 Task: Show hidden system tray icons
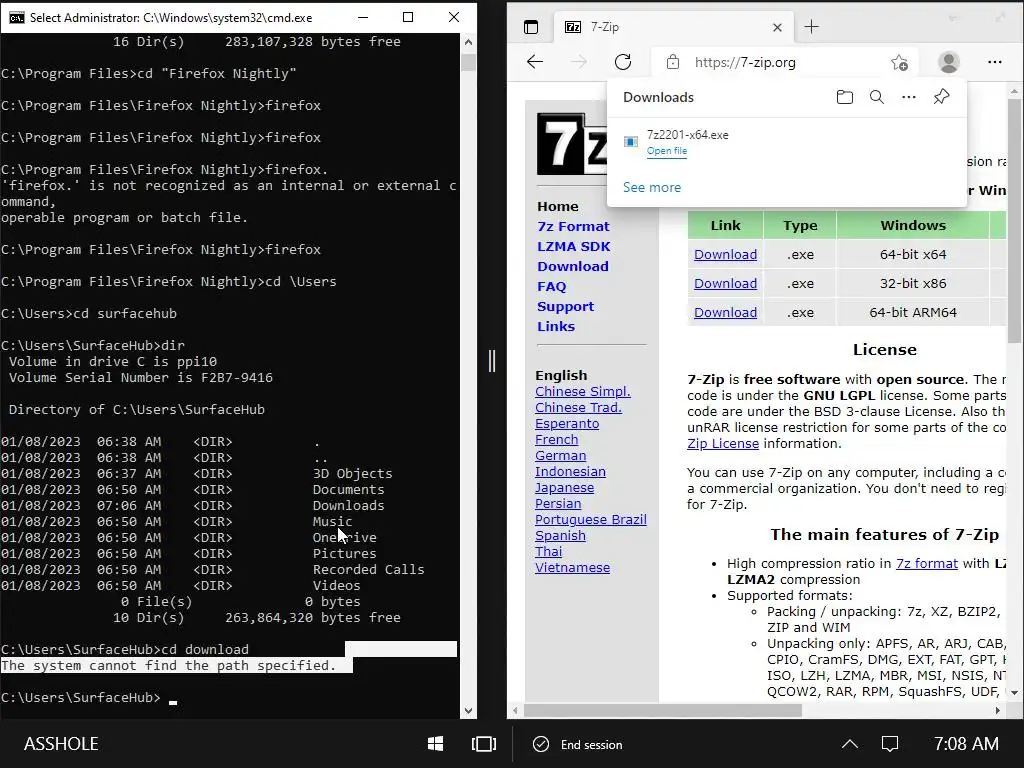[x=850, y=744]
